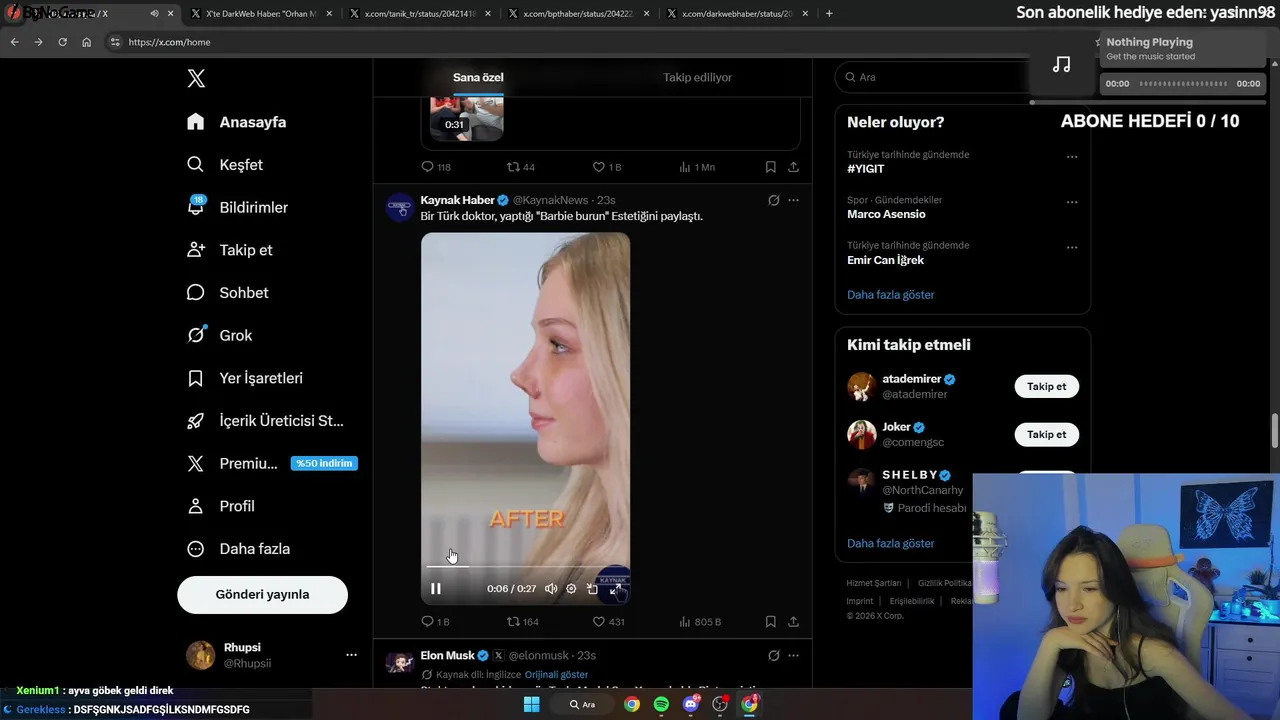Image resolution: width=1280 pixels, height=720 pixels.
Task: Reply to top post with 118 comments
Action: pos(436,167)
